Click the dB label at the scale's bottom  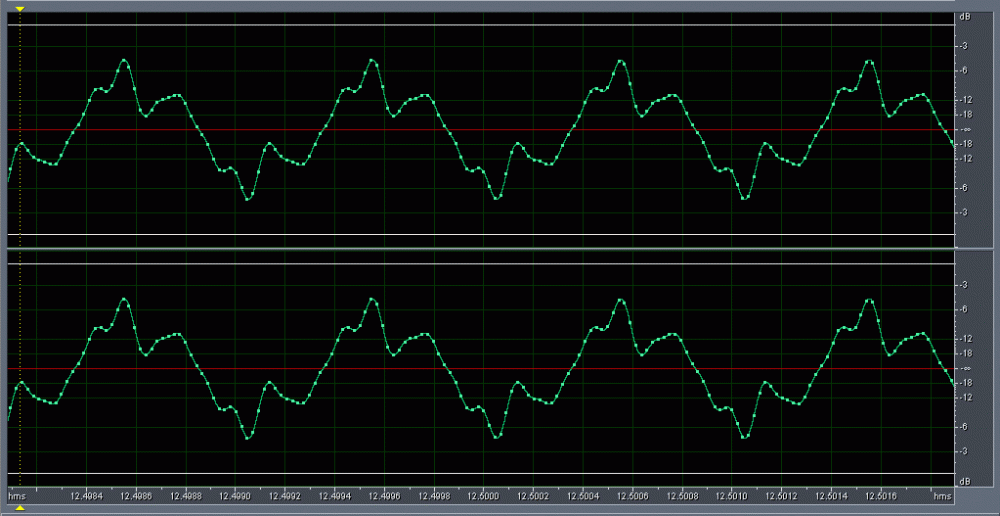point(966,482)
